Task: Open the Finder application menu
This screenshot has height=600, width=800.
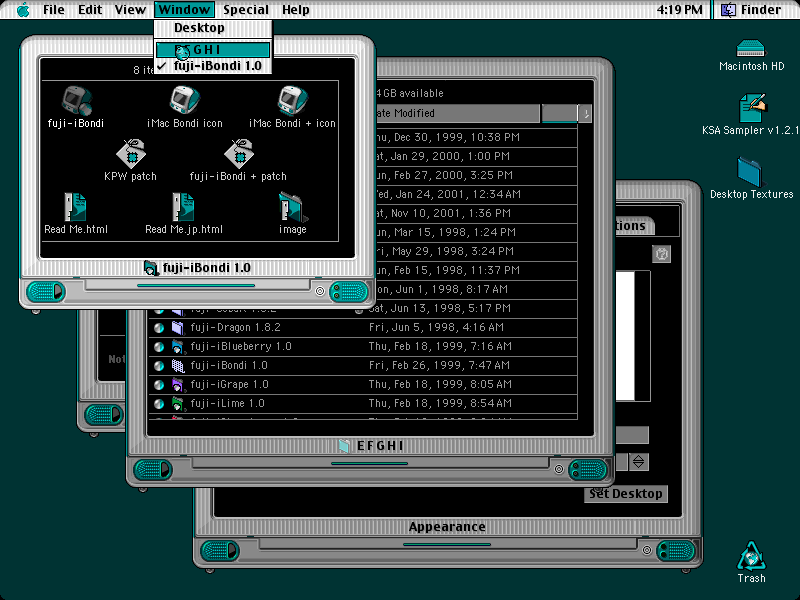Action: click(751, 10)
